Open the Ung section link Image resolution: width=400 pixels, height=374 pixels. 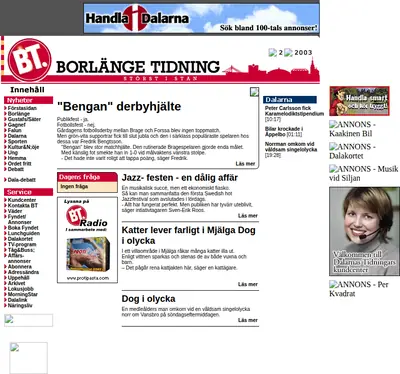(13, 152)
